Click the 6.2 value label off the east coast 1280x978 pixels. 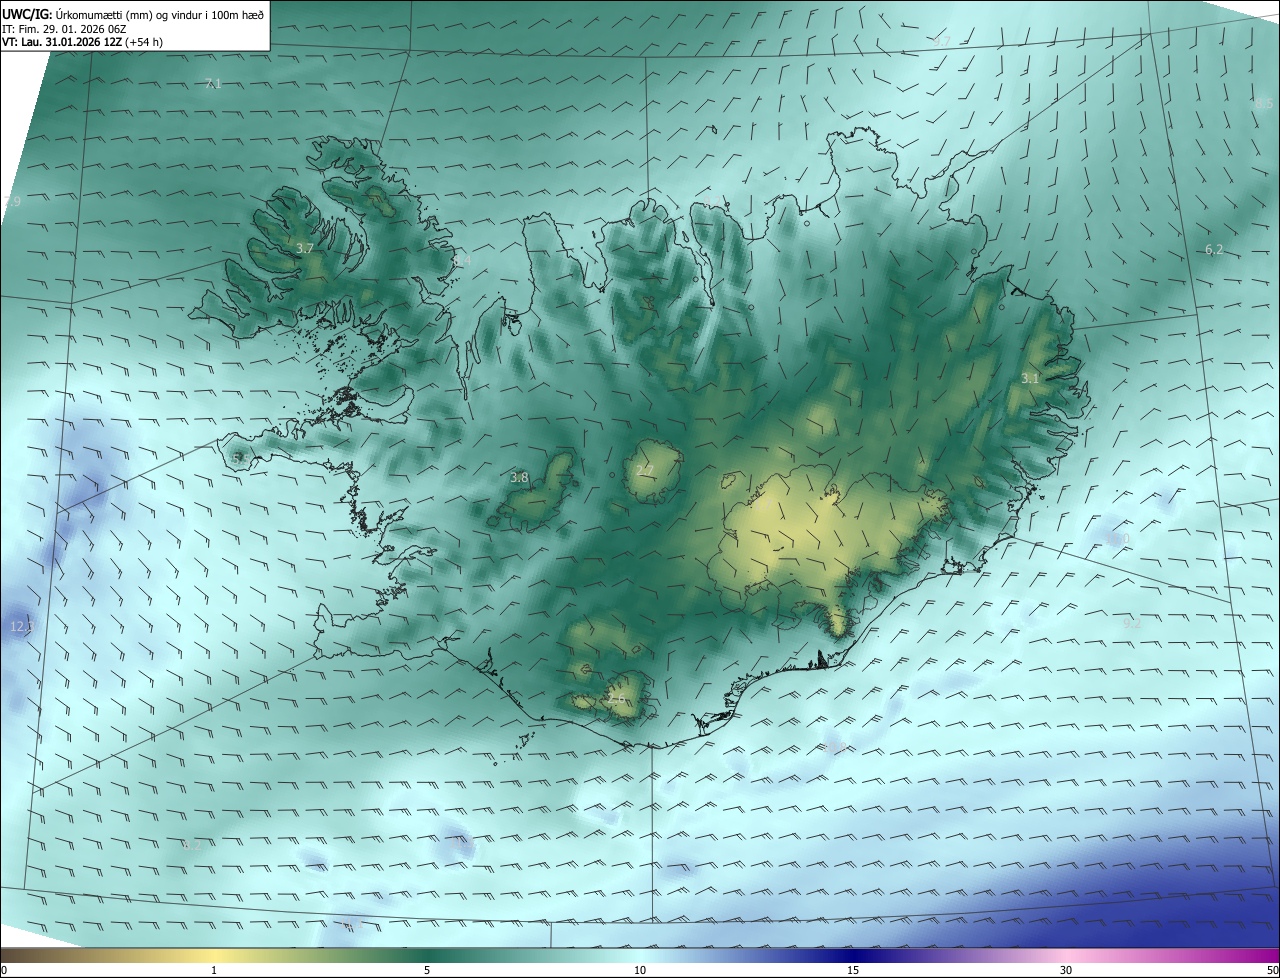click(1214, 250)
